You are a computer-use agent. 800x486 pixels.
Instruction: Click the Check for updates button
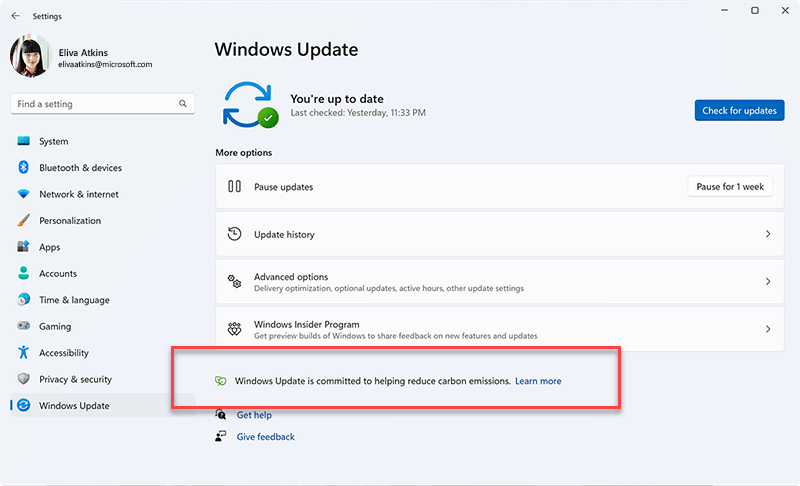pos(739,111)
